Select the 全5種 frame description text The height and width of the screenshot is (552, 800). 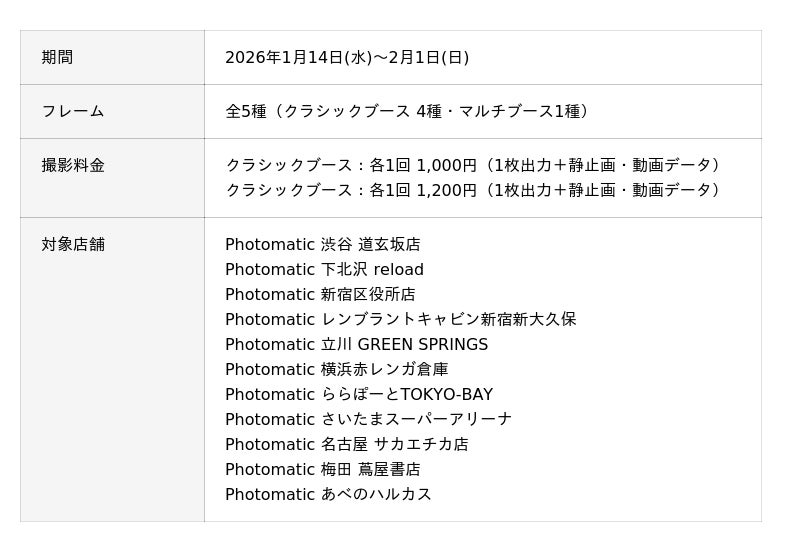coord(405,112)
